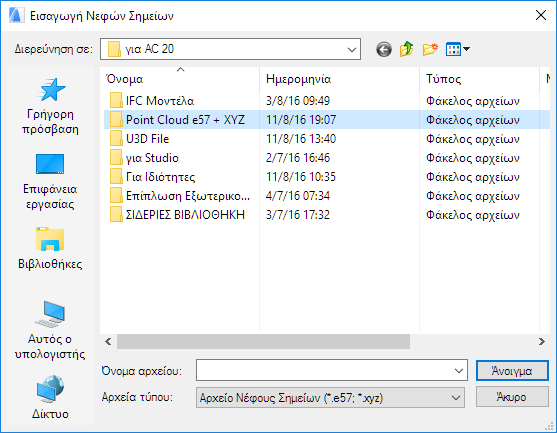Click the Άκυρο button

pos(512,397)
